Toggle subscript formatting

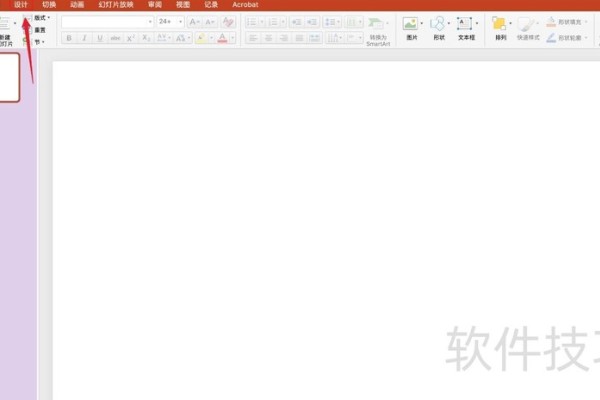pyautogui.click(x=146, y=38)
